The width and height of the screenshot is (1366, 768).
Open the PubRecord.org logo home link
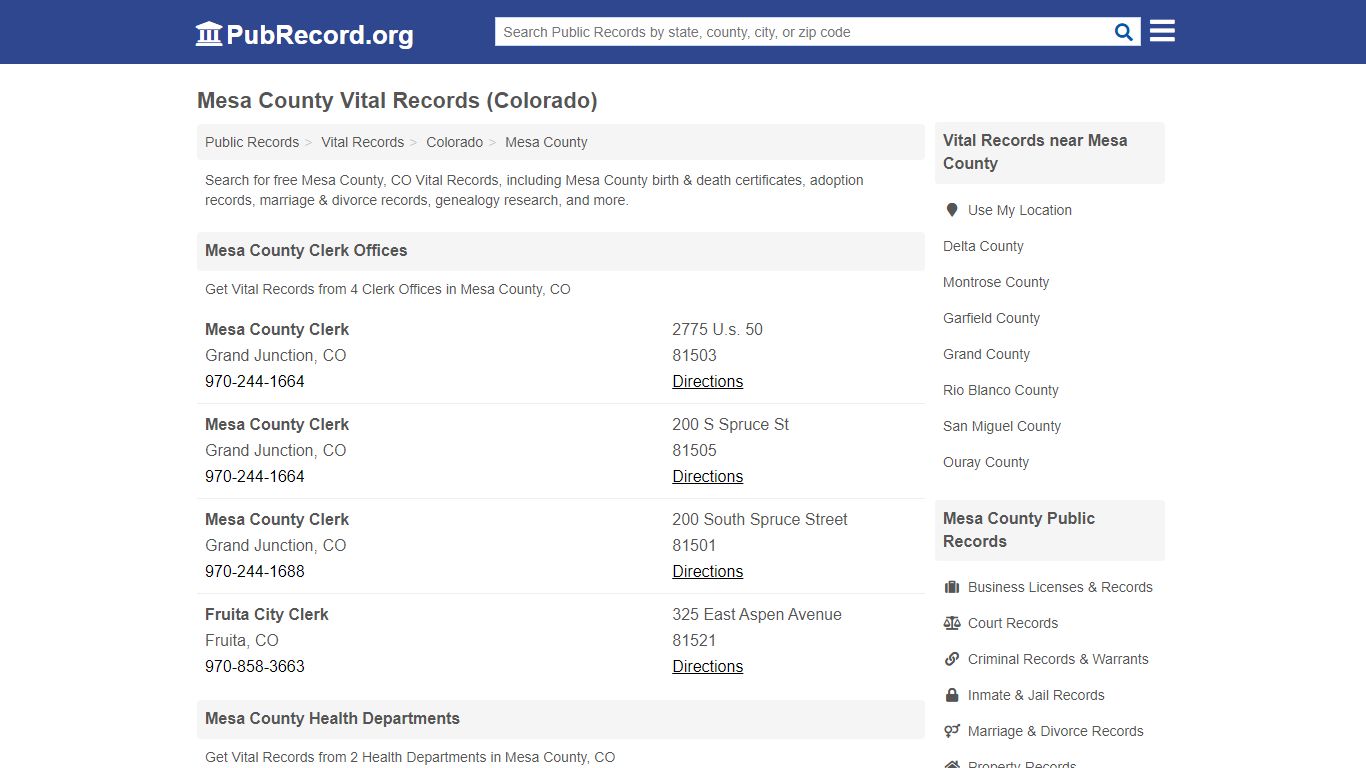coord(304,34)
